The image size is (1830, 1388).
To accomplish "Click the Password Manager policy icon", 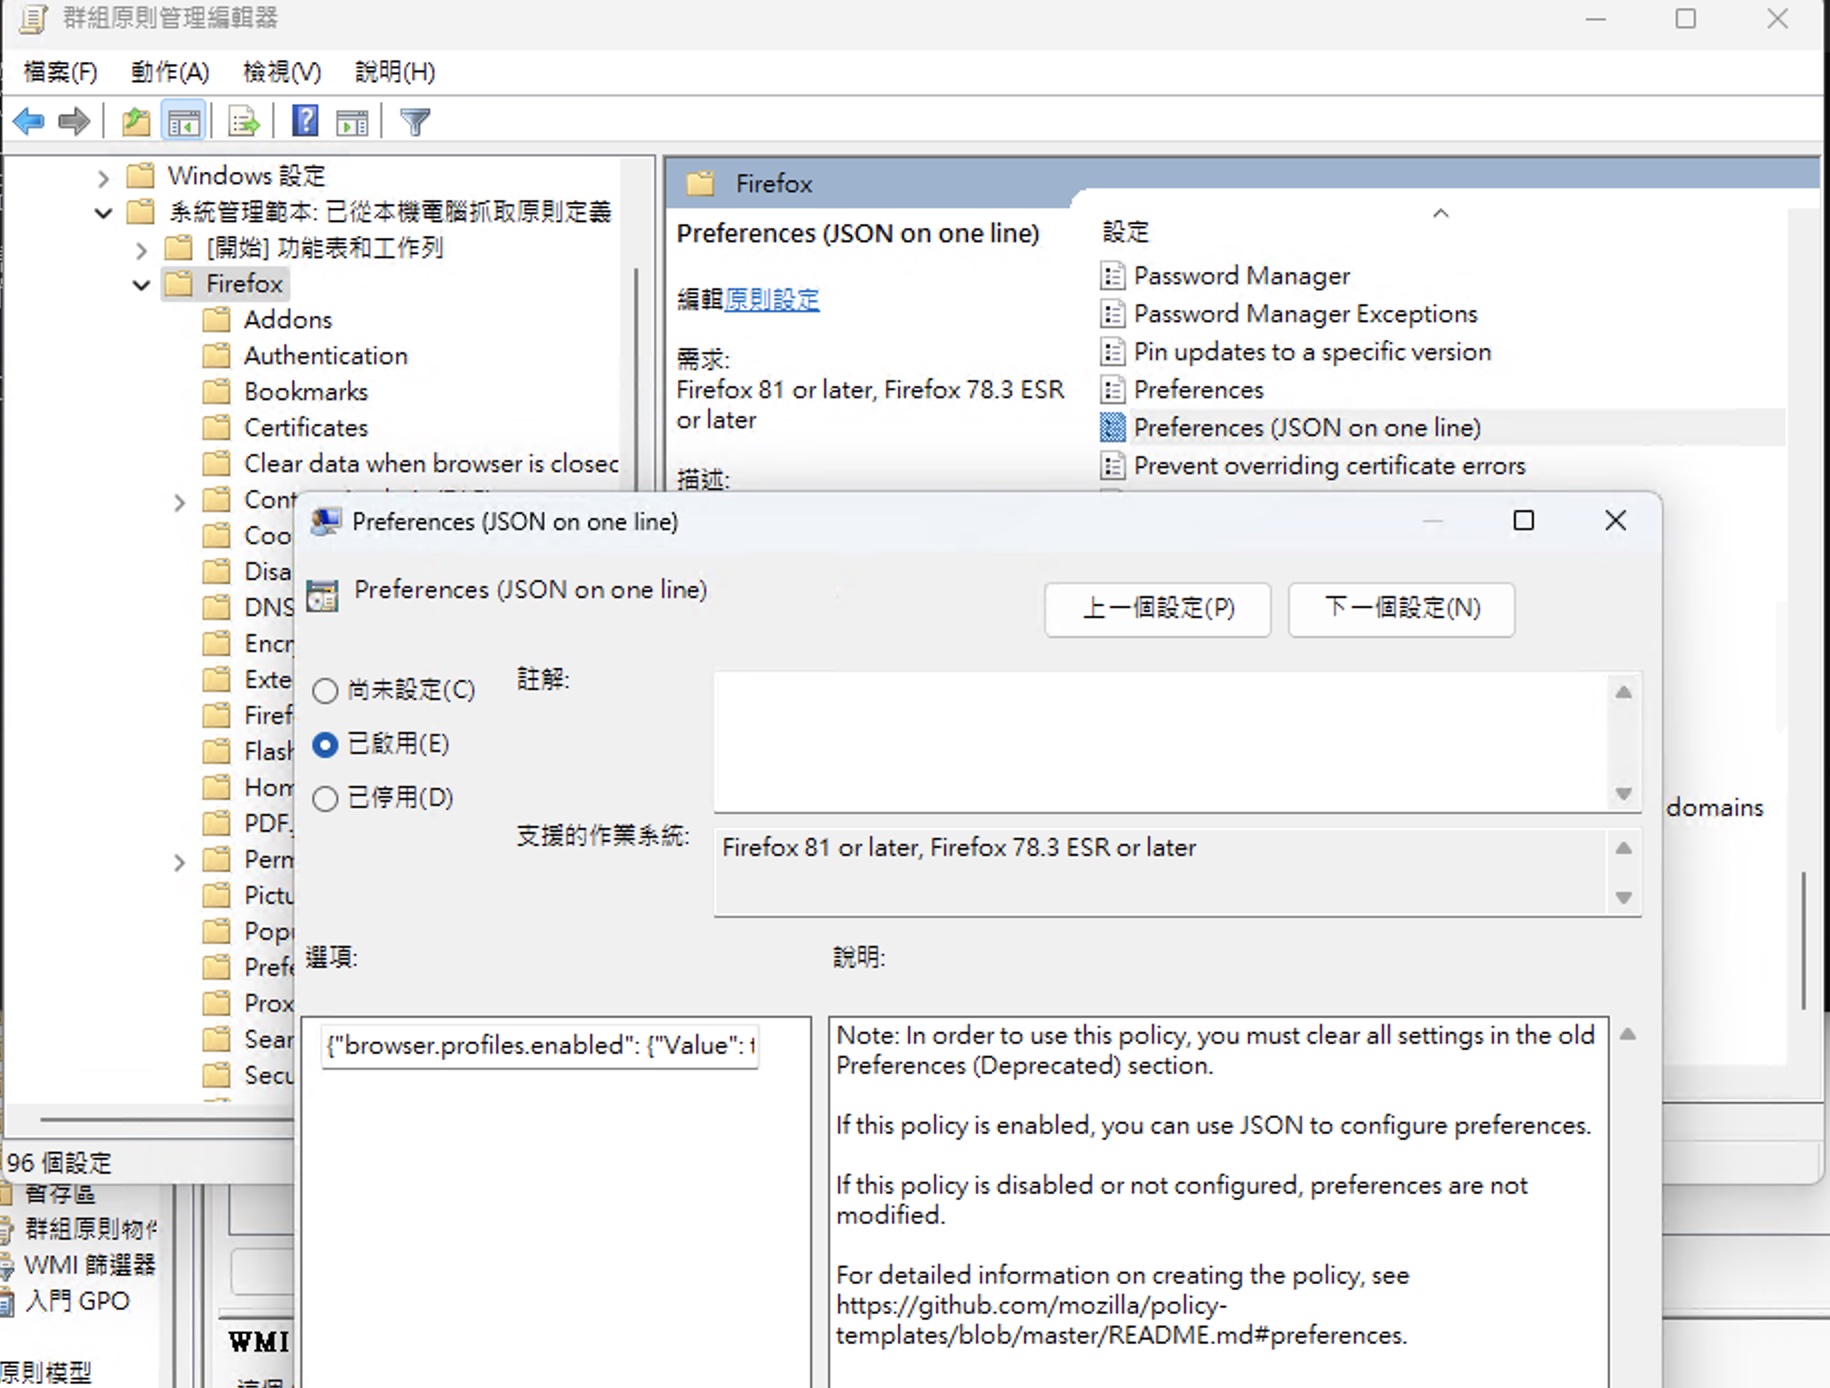I will (1112, 275).
